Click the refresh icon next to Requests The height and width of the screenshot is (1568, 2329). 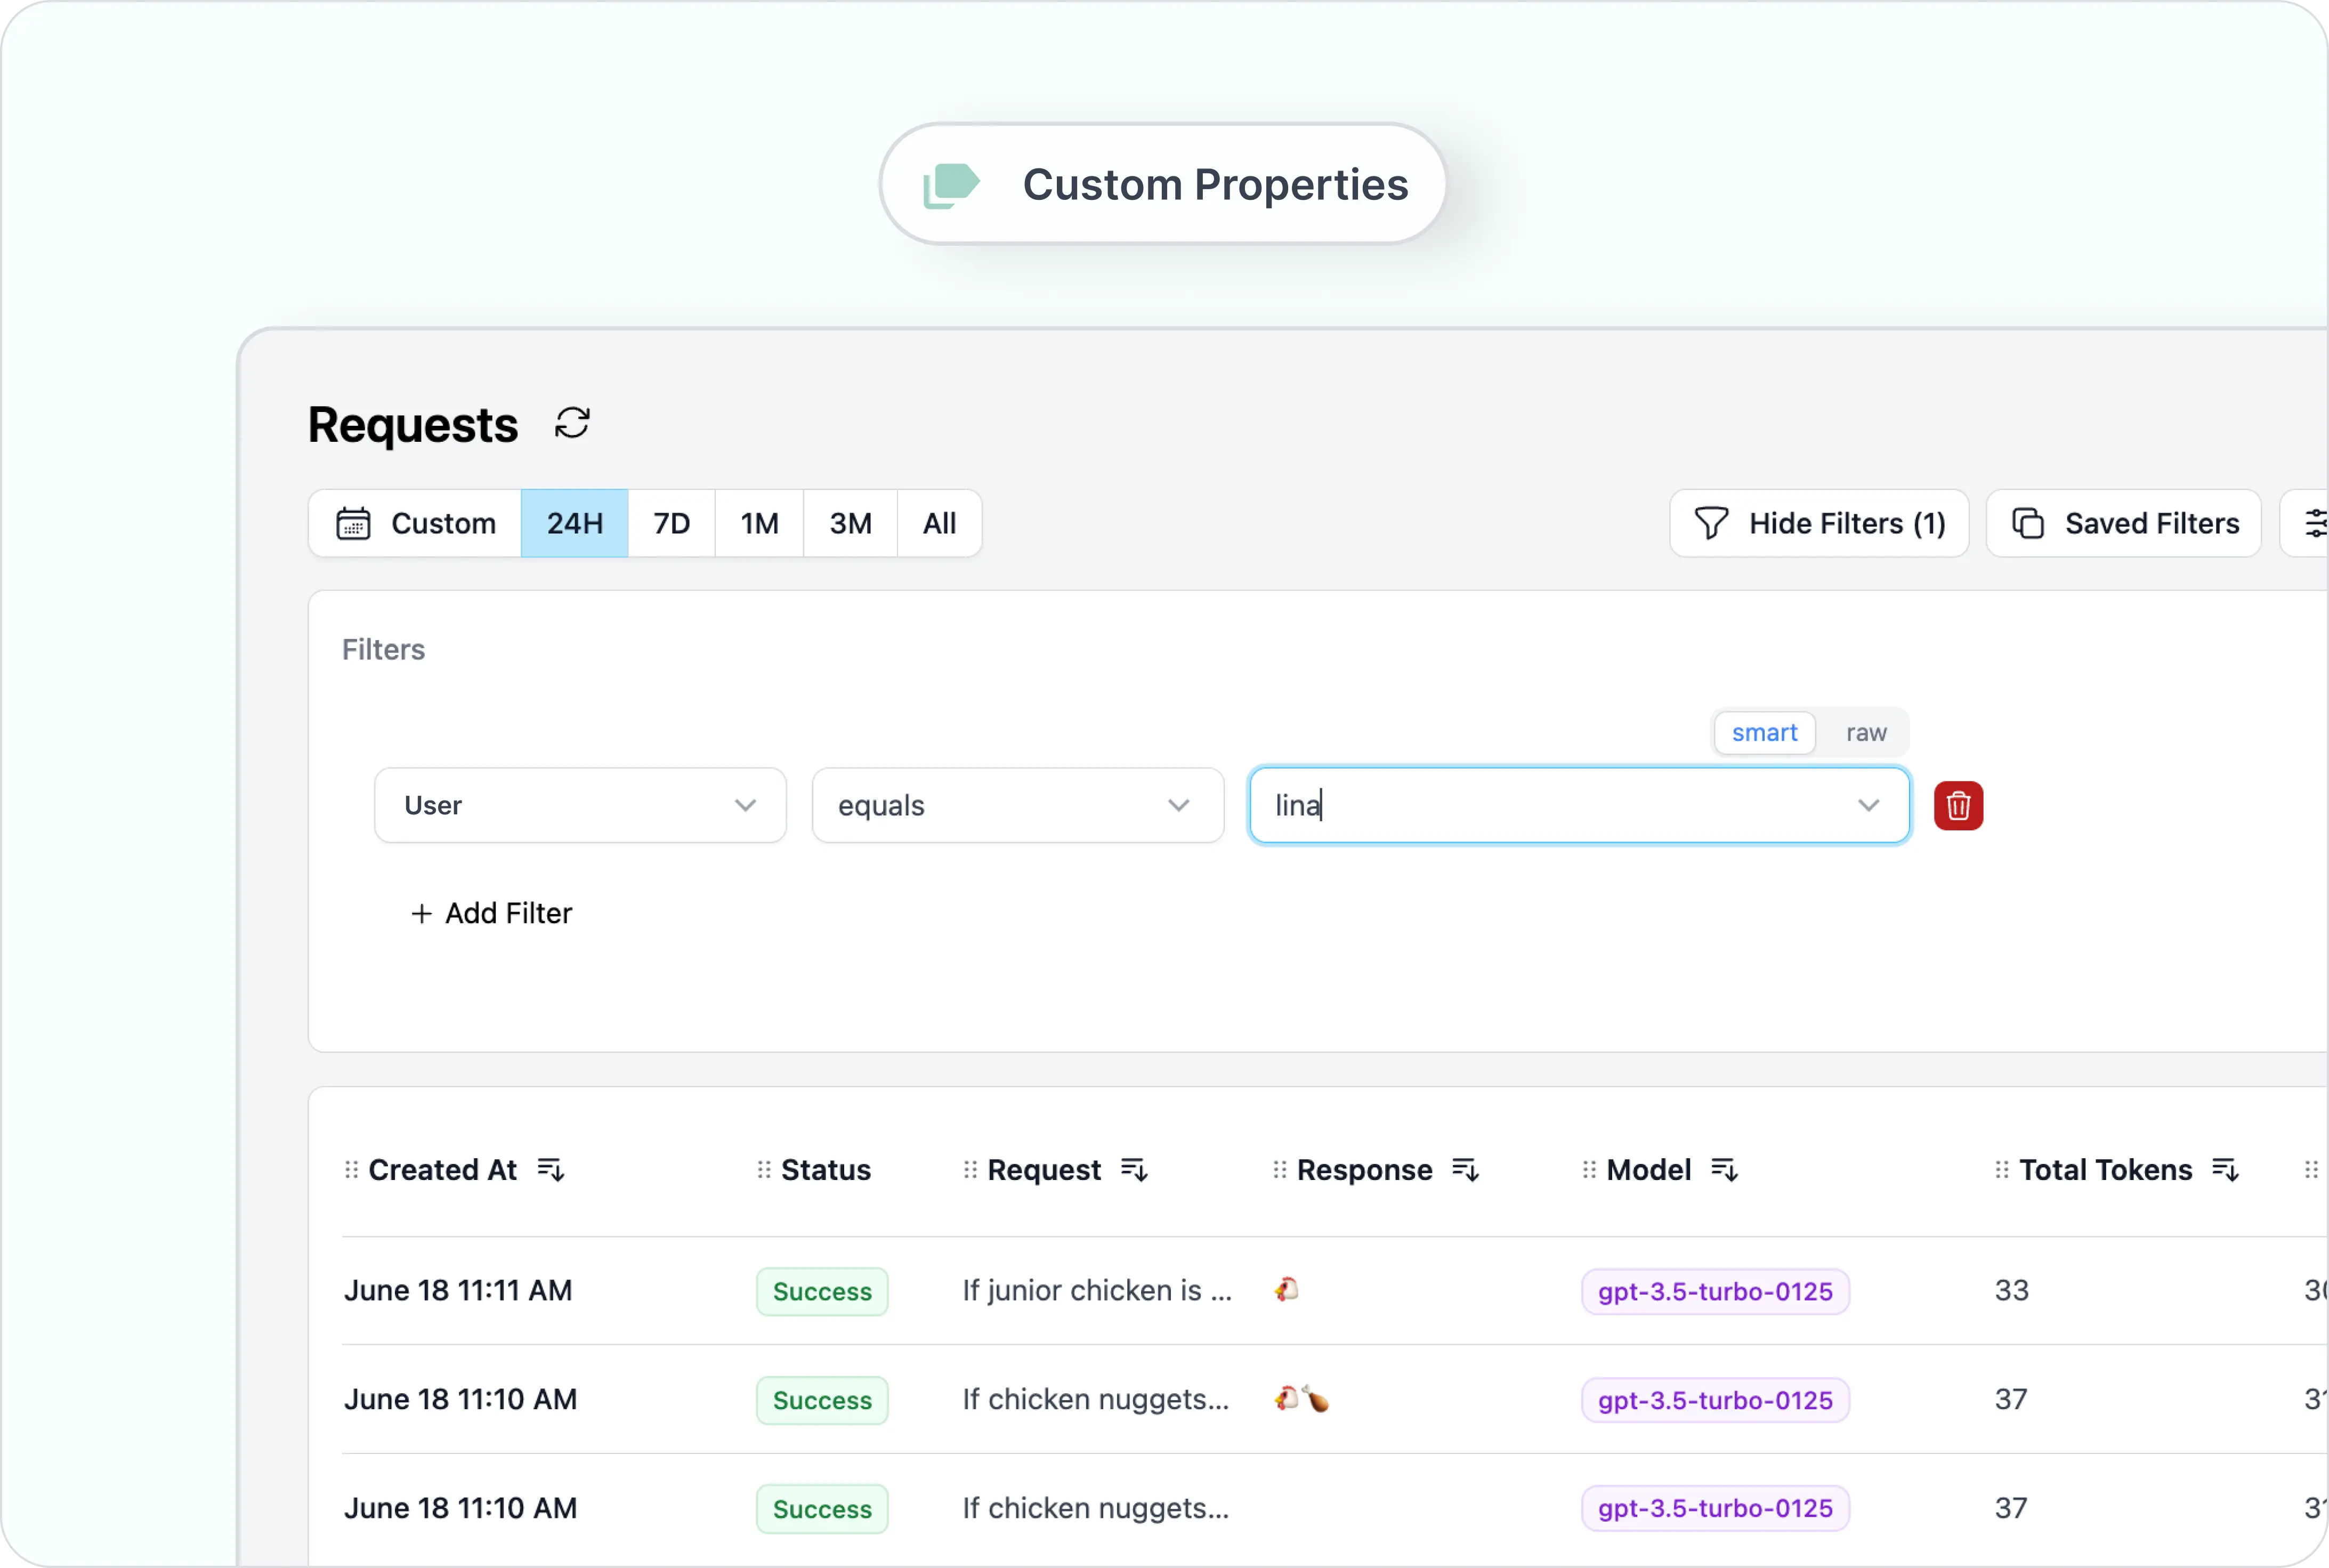(572, 423)
